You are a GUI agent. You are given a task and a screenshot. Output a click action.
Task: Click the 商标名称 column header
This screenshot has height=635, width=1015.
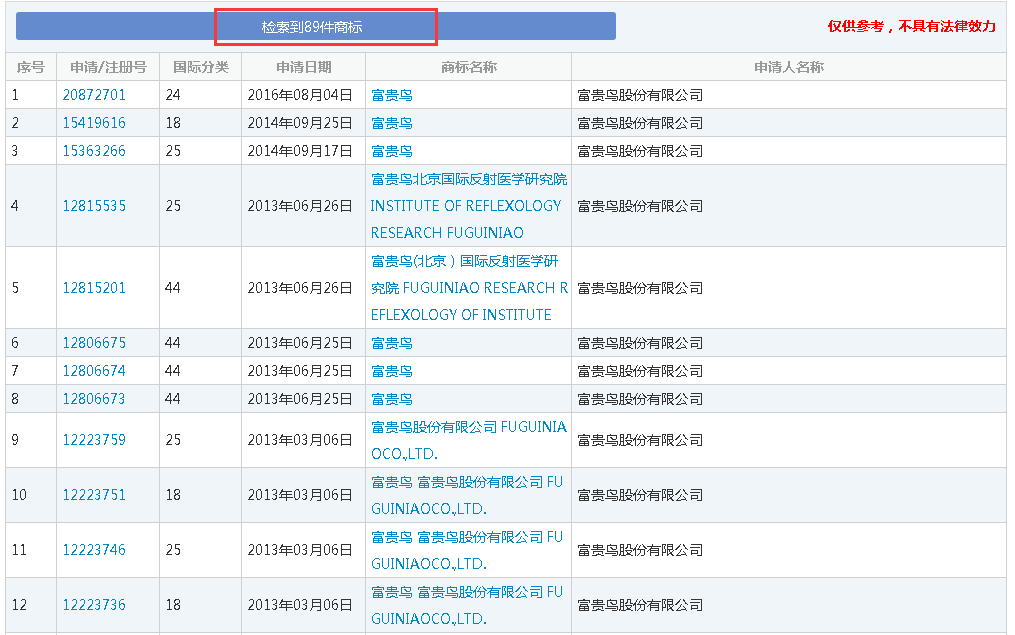(x=469, y=67)
